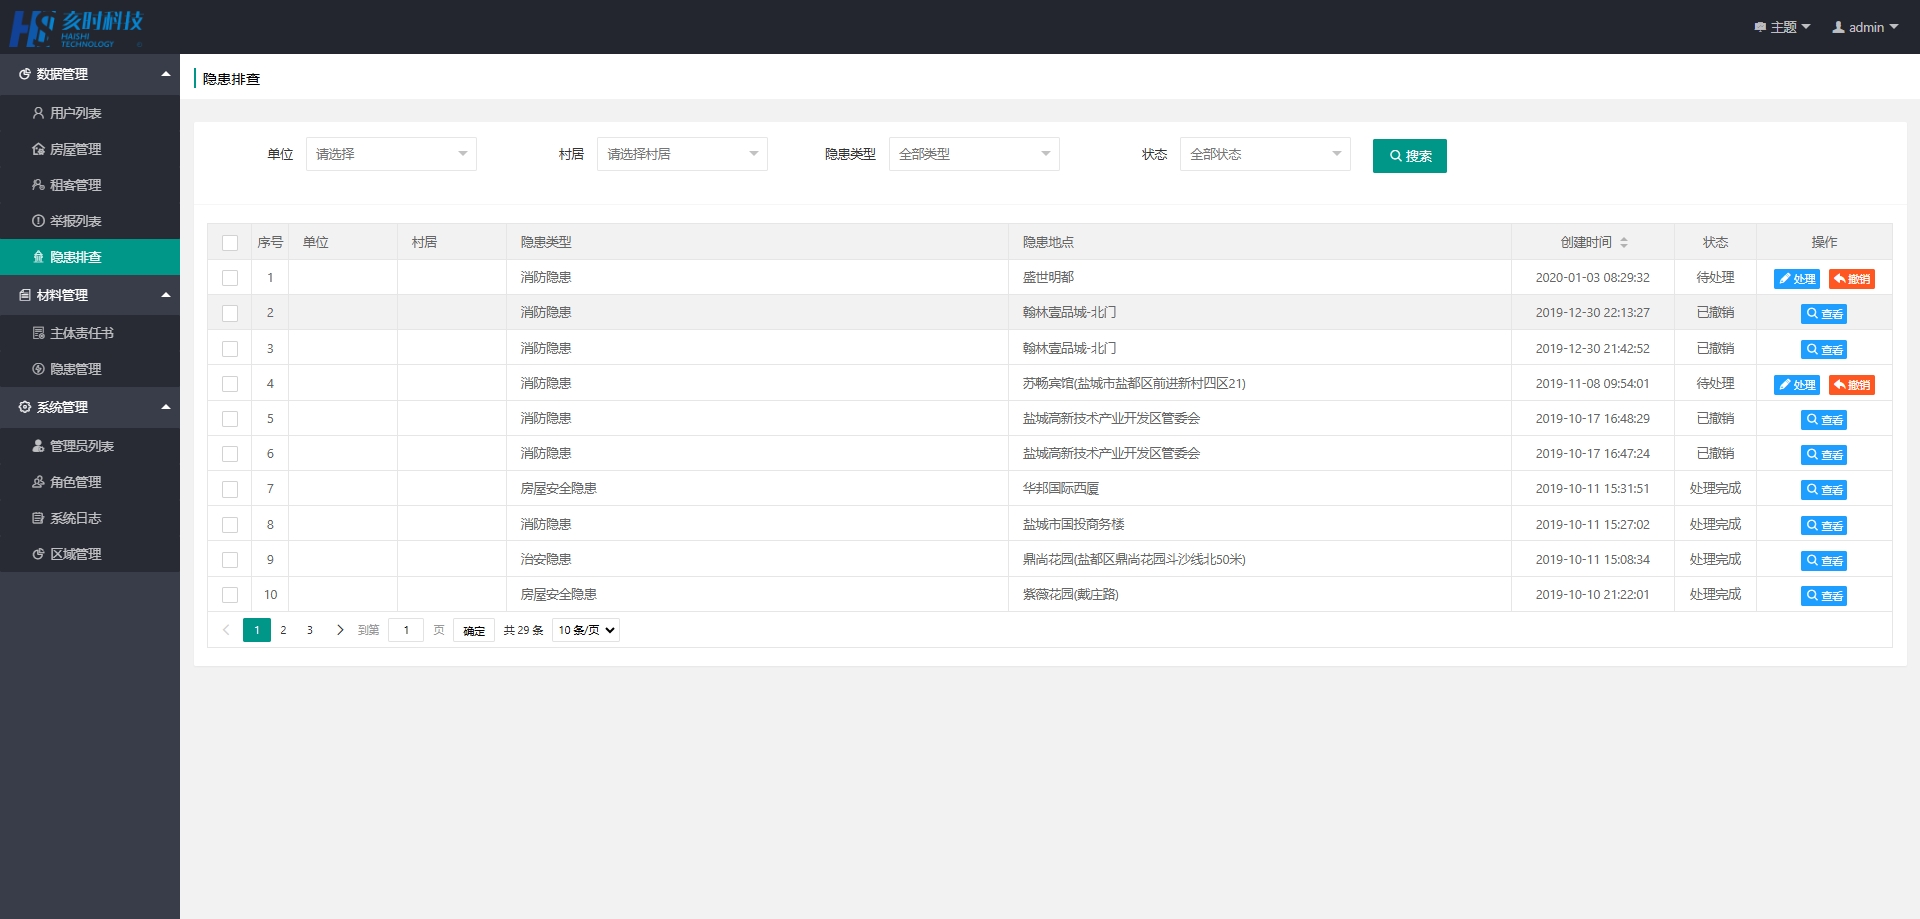Click the role management icon in sidebar
The height and width of the screenshot is (919, 1920).
(x=38, y=482)
